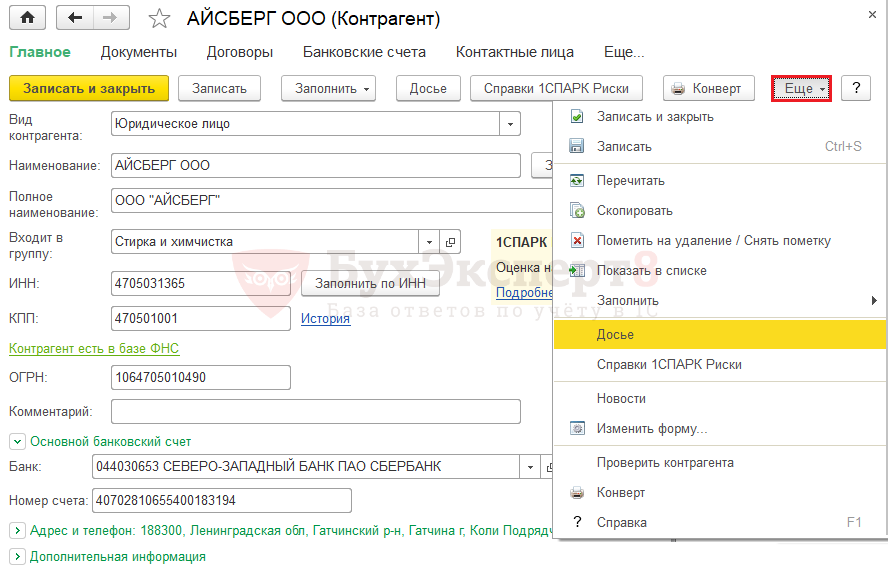Image resolution: width=888 pixels, height=568 pixels.
Task: Expand the Адрес и телефон section
Action: point(16,529)
